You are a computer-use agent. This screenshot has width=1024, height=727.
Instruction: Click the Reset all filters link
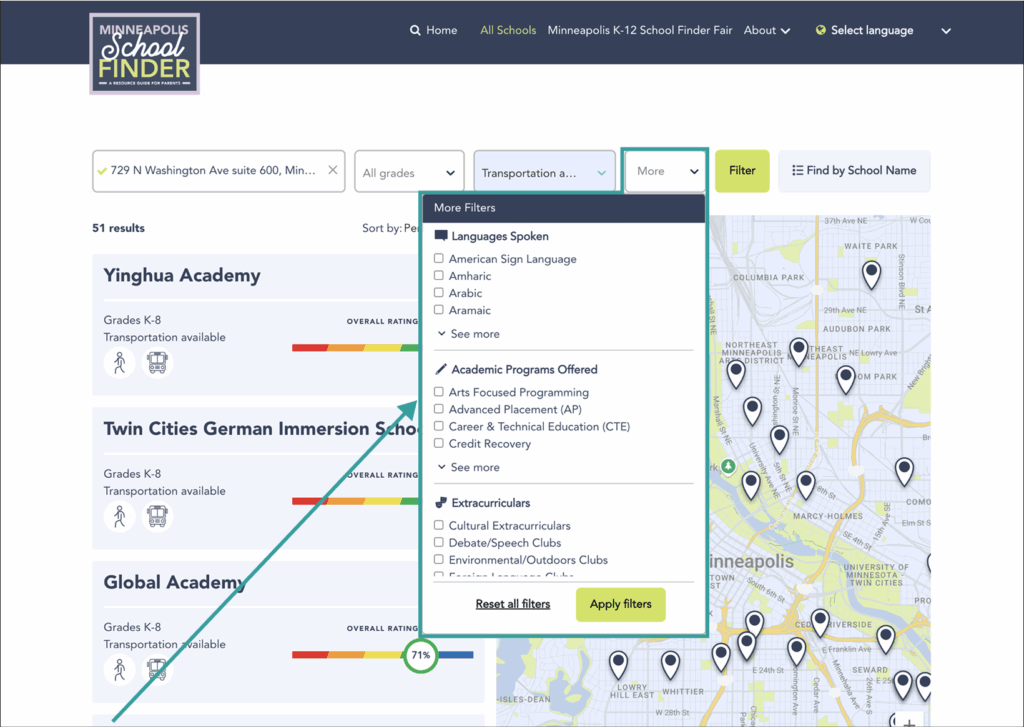pos(512,604)
